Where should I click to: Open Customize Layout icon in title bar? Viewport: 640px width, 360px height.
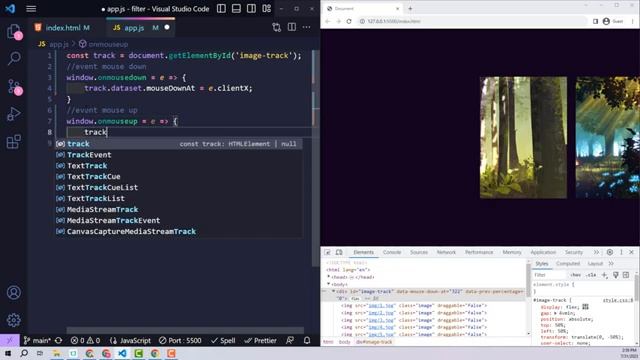[x=267, y=9]
